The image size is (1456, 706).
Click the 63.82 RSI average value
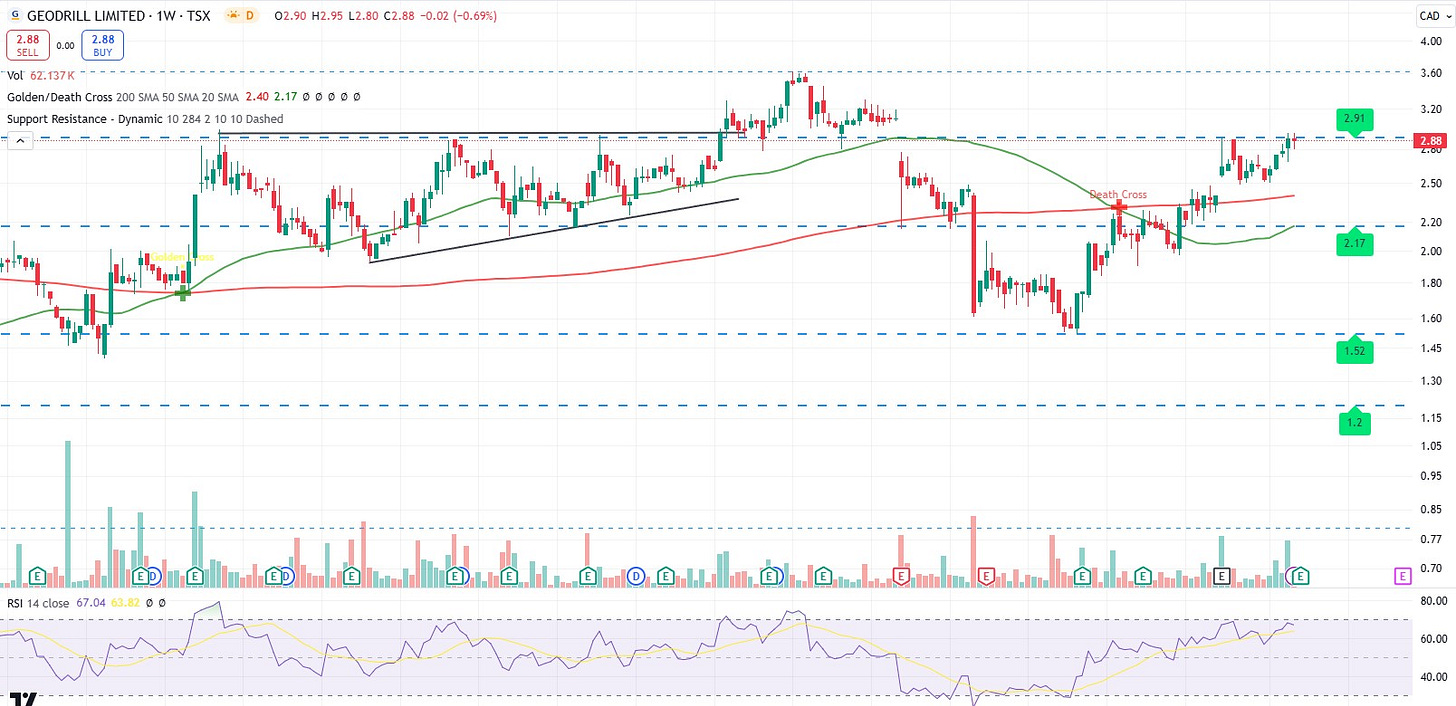click(x=125, y=603)
